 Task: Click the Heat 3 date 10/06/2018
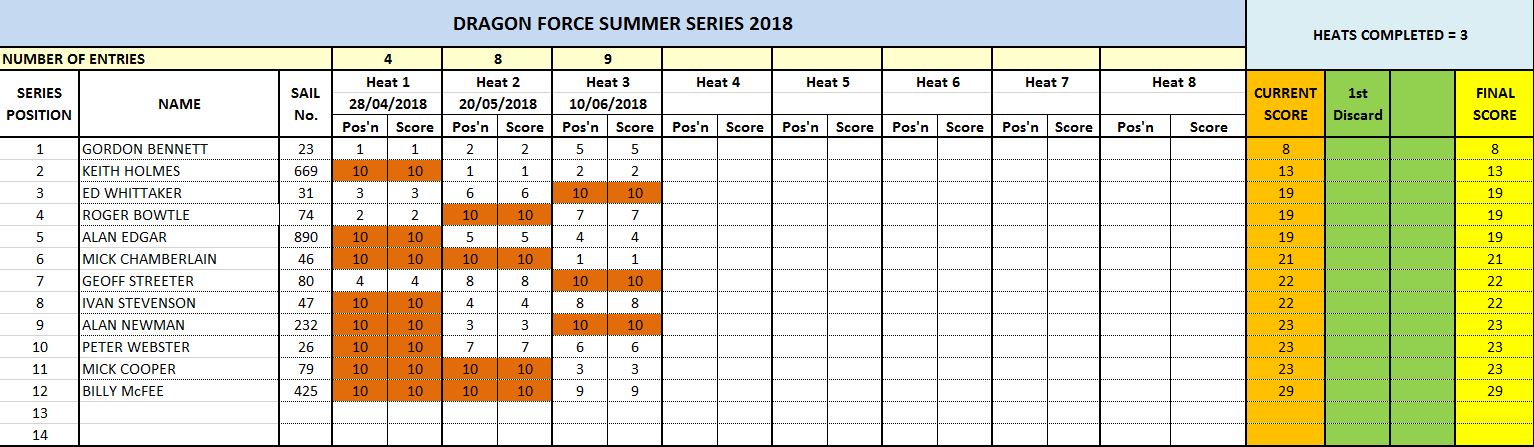point(607,103)
